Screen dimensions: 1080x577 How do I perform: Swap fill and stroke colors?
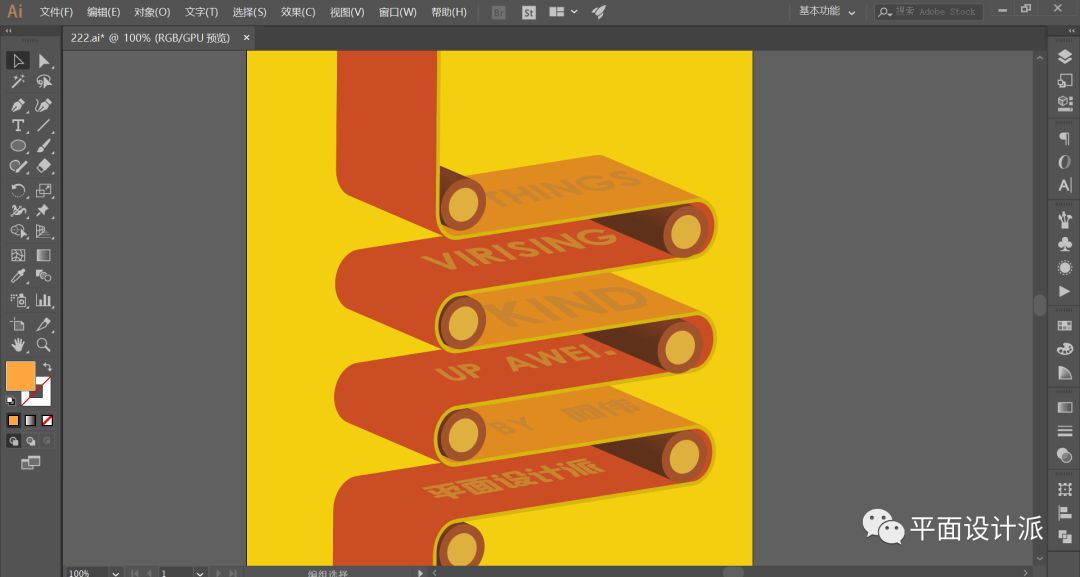pos(47,368)
